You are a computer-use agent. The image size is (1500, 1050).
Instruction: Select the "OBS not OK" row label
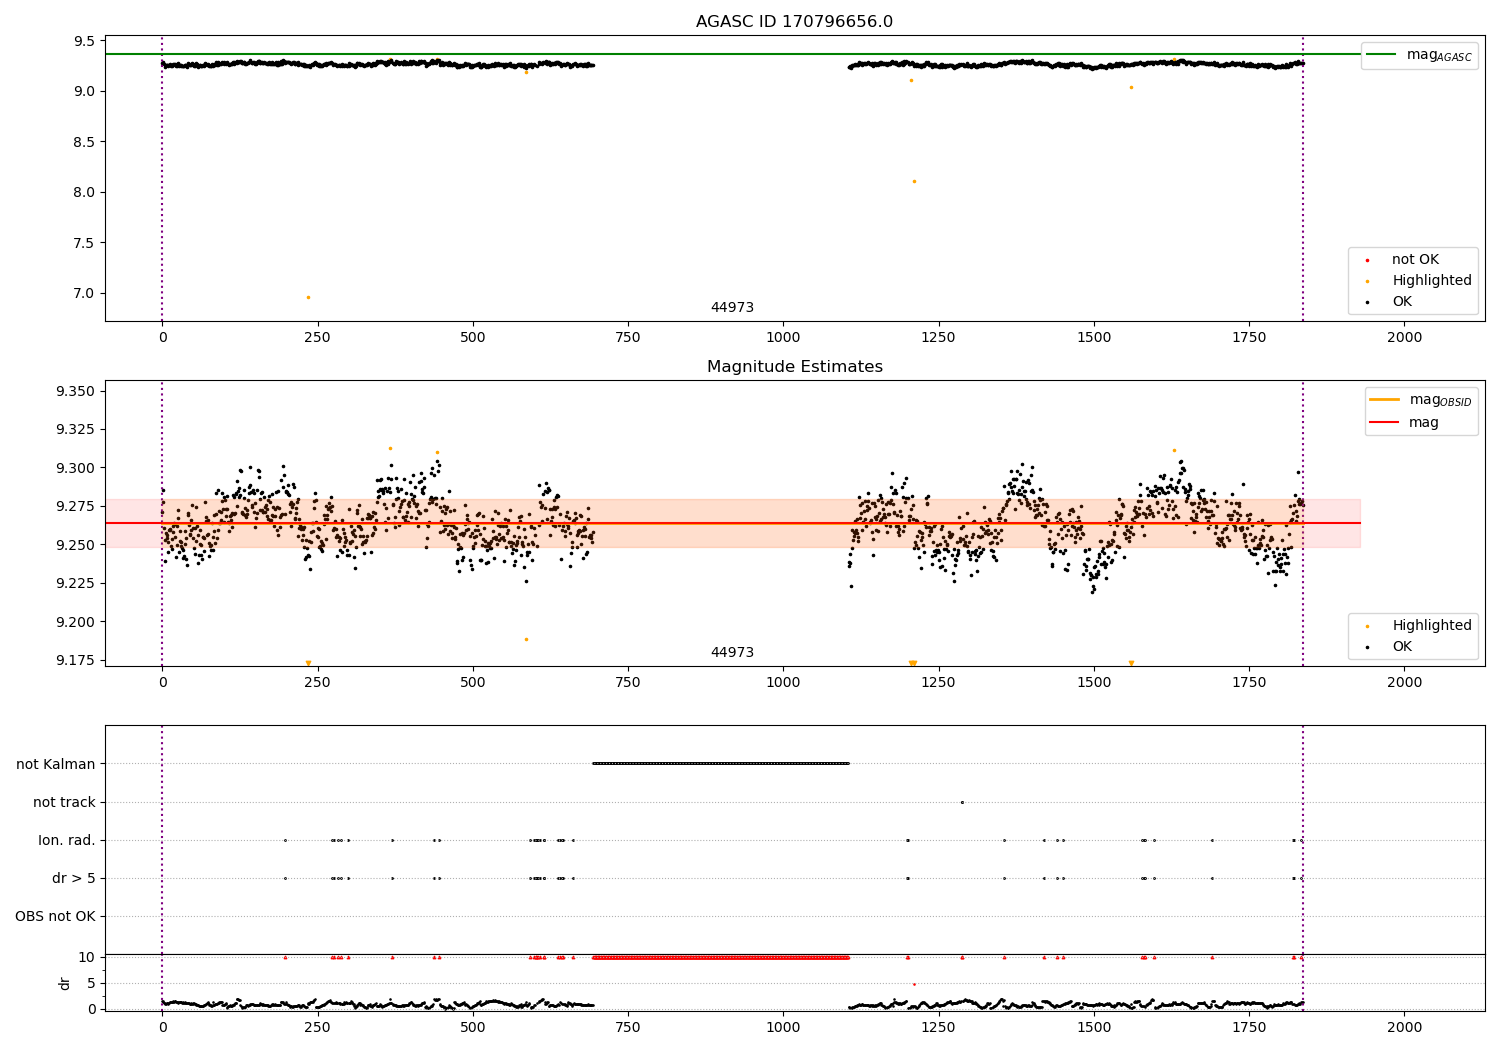[55, 917]
